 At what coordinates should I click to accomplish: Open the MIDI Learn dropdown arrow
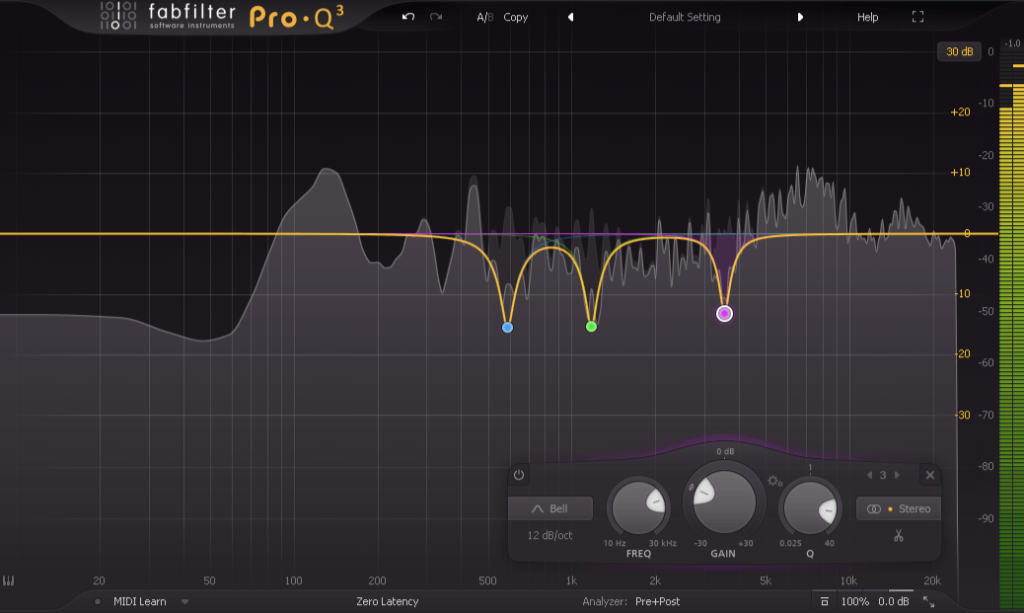(185, 601)
